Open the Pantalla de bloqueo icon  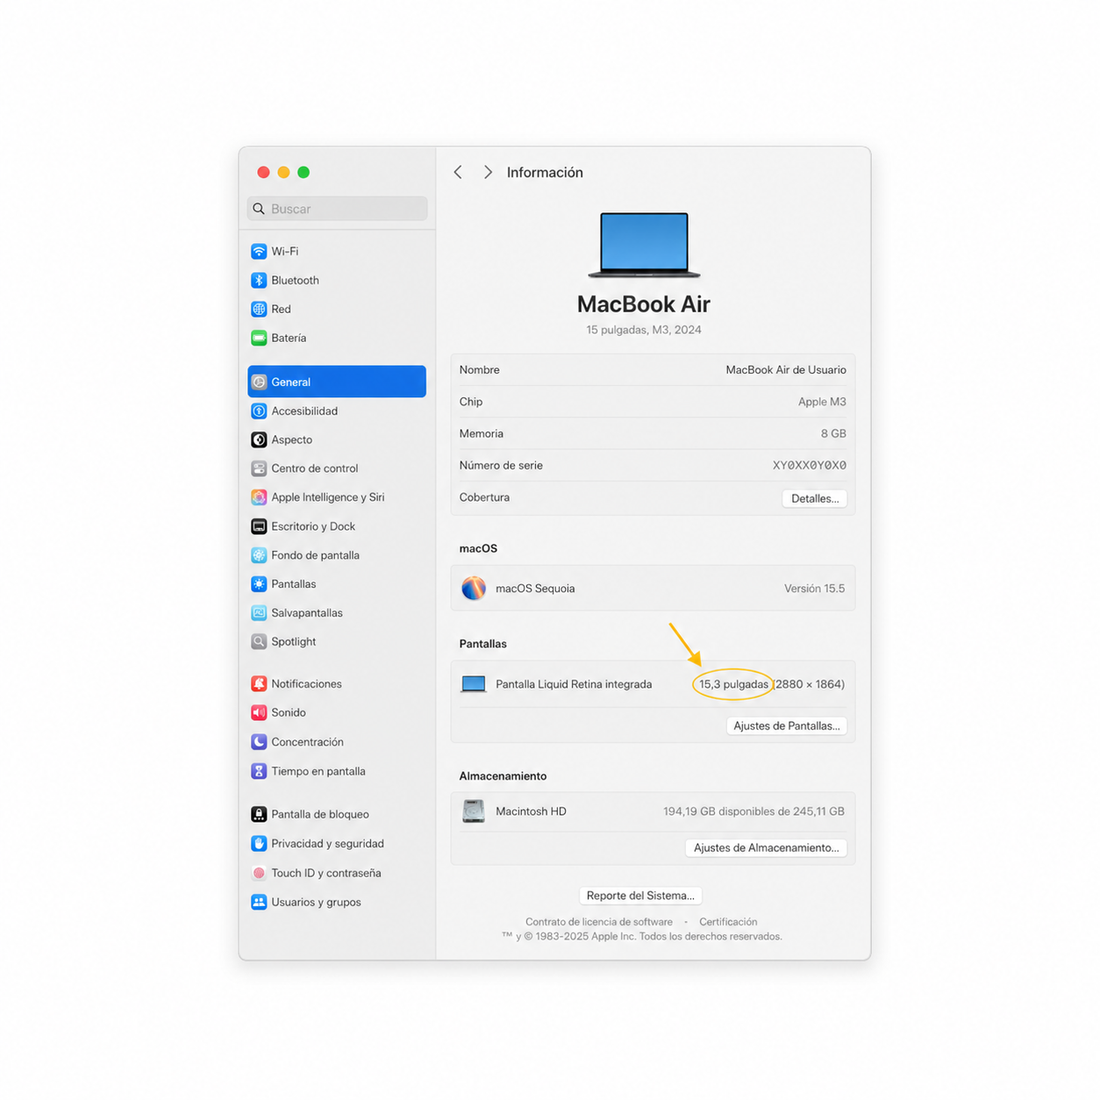[x=259, y=814]
